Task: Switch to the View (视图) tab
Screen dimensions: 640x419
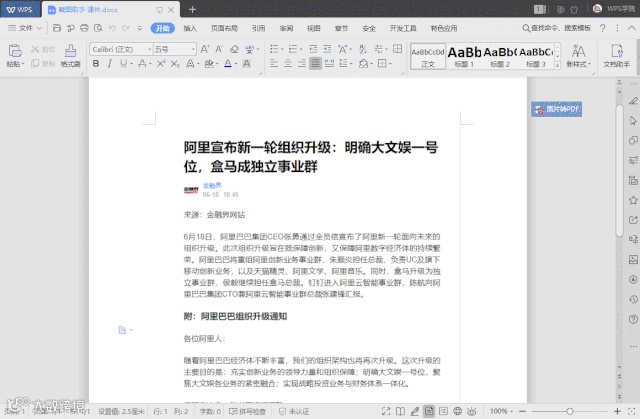Action: (313, 28)
